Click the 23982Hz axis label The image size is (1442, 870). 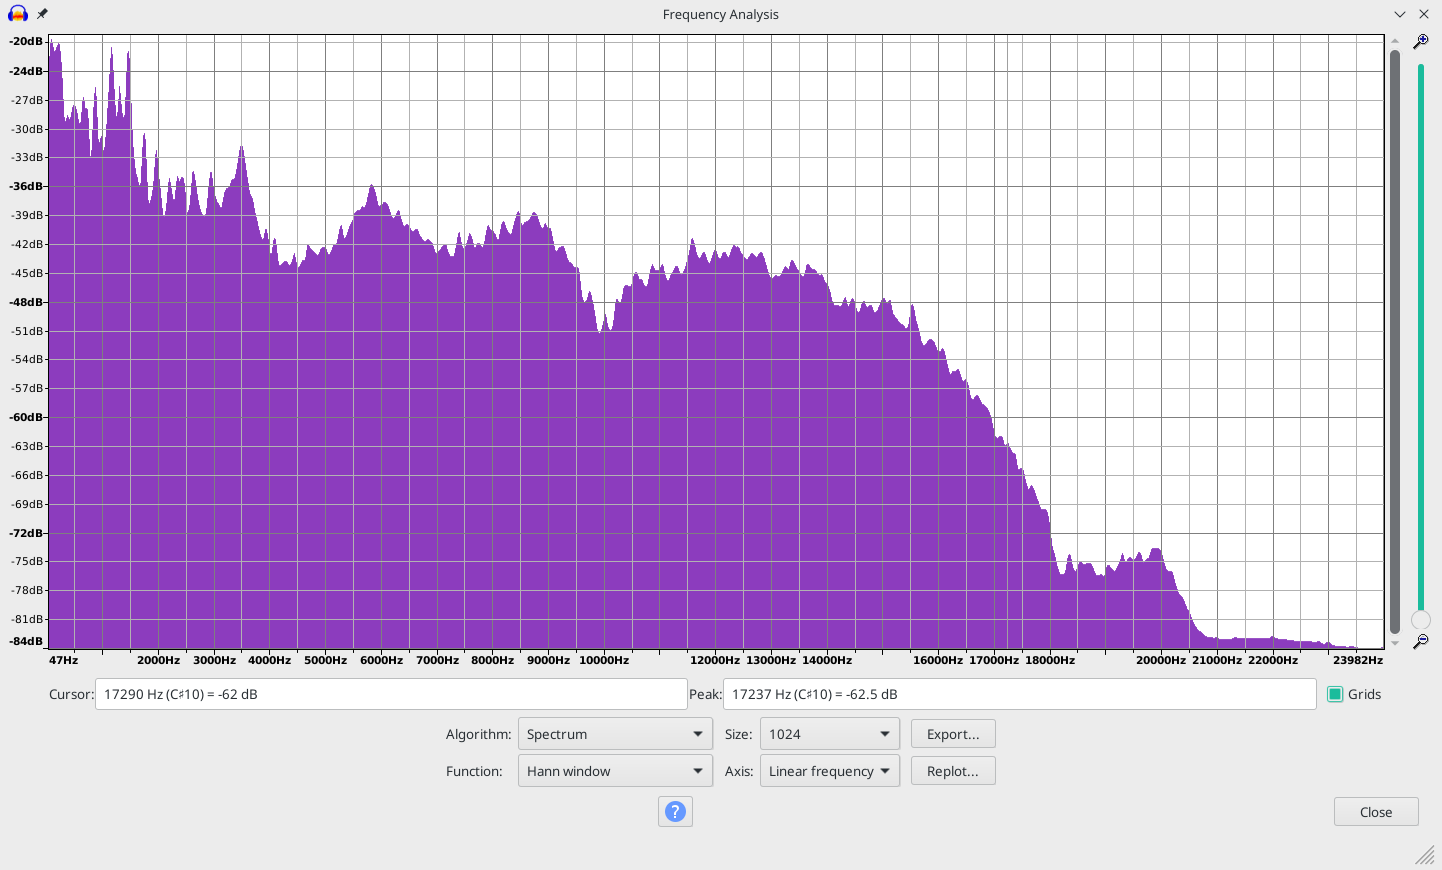coord(1358,660)
